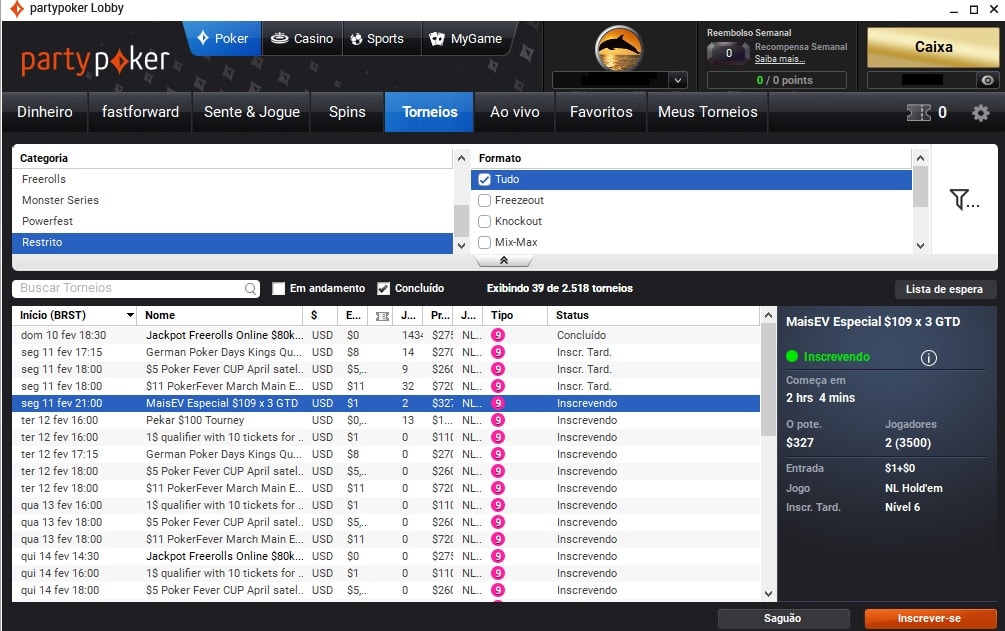The image size is (1005, 631).
Task: Click the Caixa cashier button
Action: 933,47
